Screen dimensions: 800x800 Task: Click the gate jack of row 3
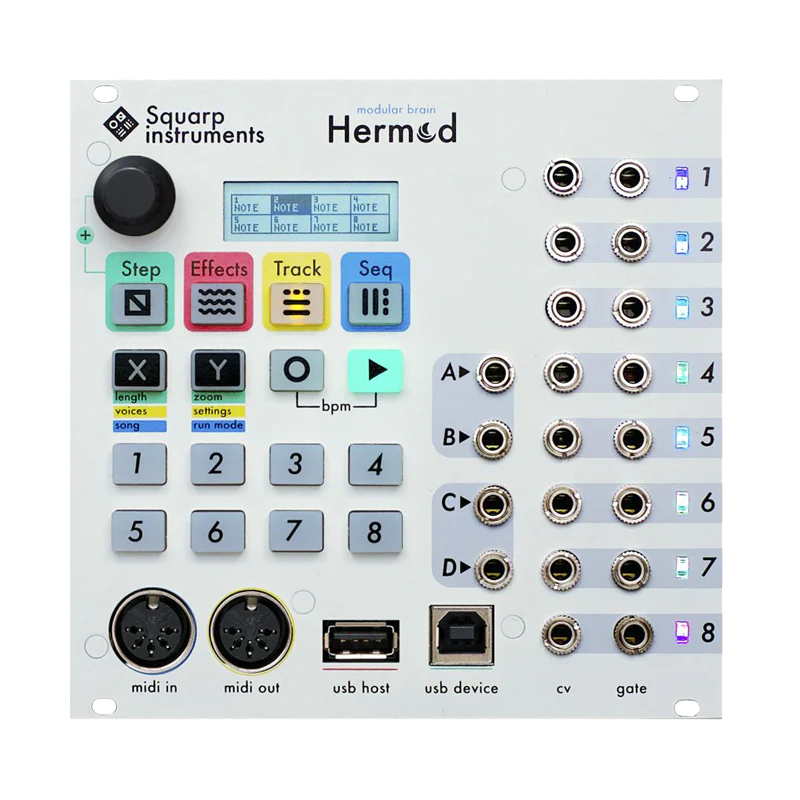tap(632, 308)
